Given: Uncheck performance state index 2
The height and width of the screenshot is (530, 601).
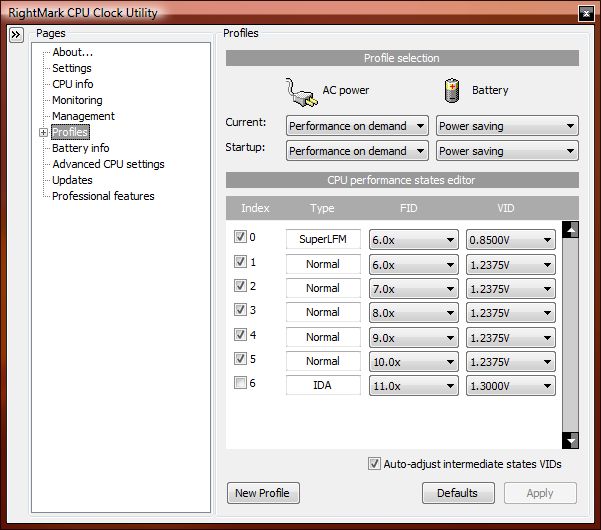Looking at the screenshot, I should tap(240, 286).
